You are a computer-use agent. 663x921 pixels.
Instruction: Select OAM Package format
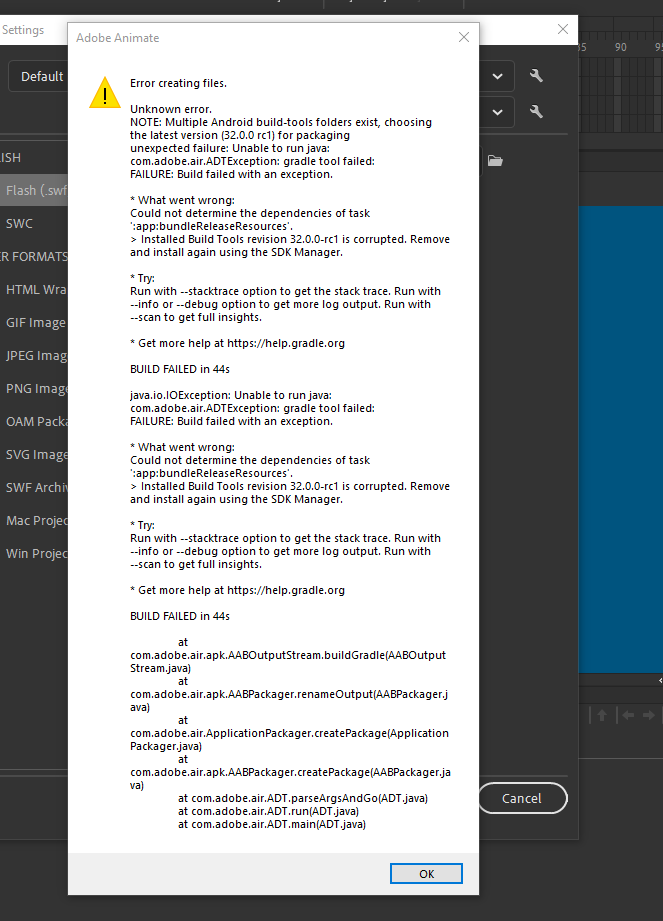34,421
